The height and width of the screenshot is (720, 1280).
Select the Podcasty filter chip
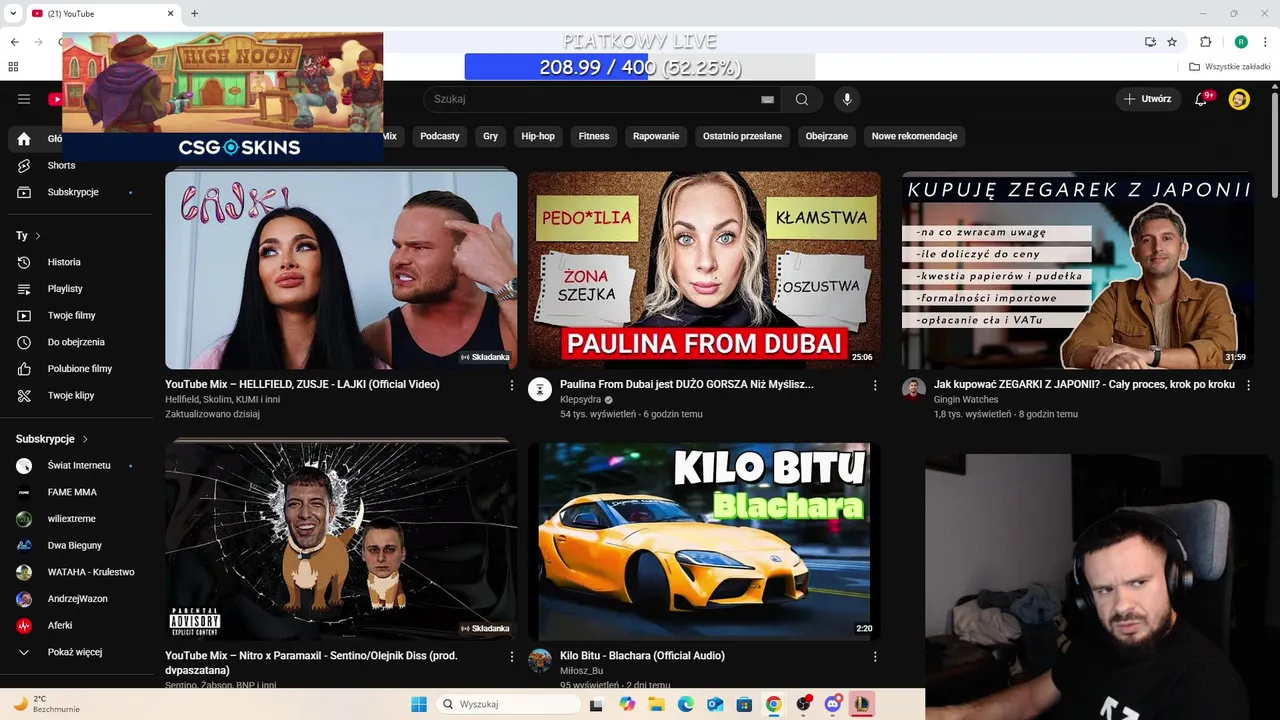coord(440,136)
